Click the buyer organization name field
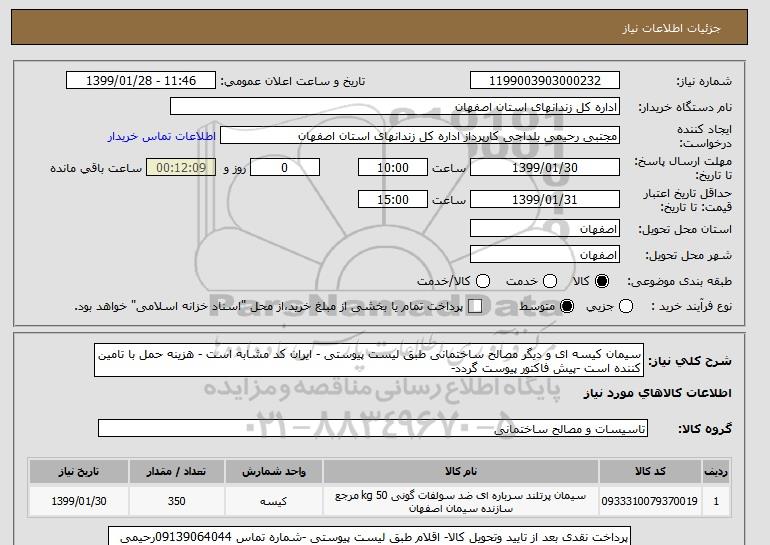The height and width of the screenshot is (545, 770). click(x=395, y=107)
